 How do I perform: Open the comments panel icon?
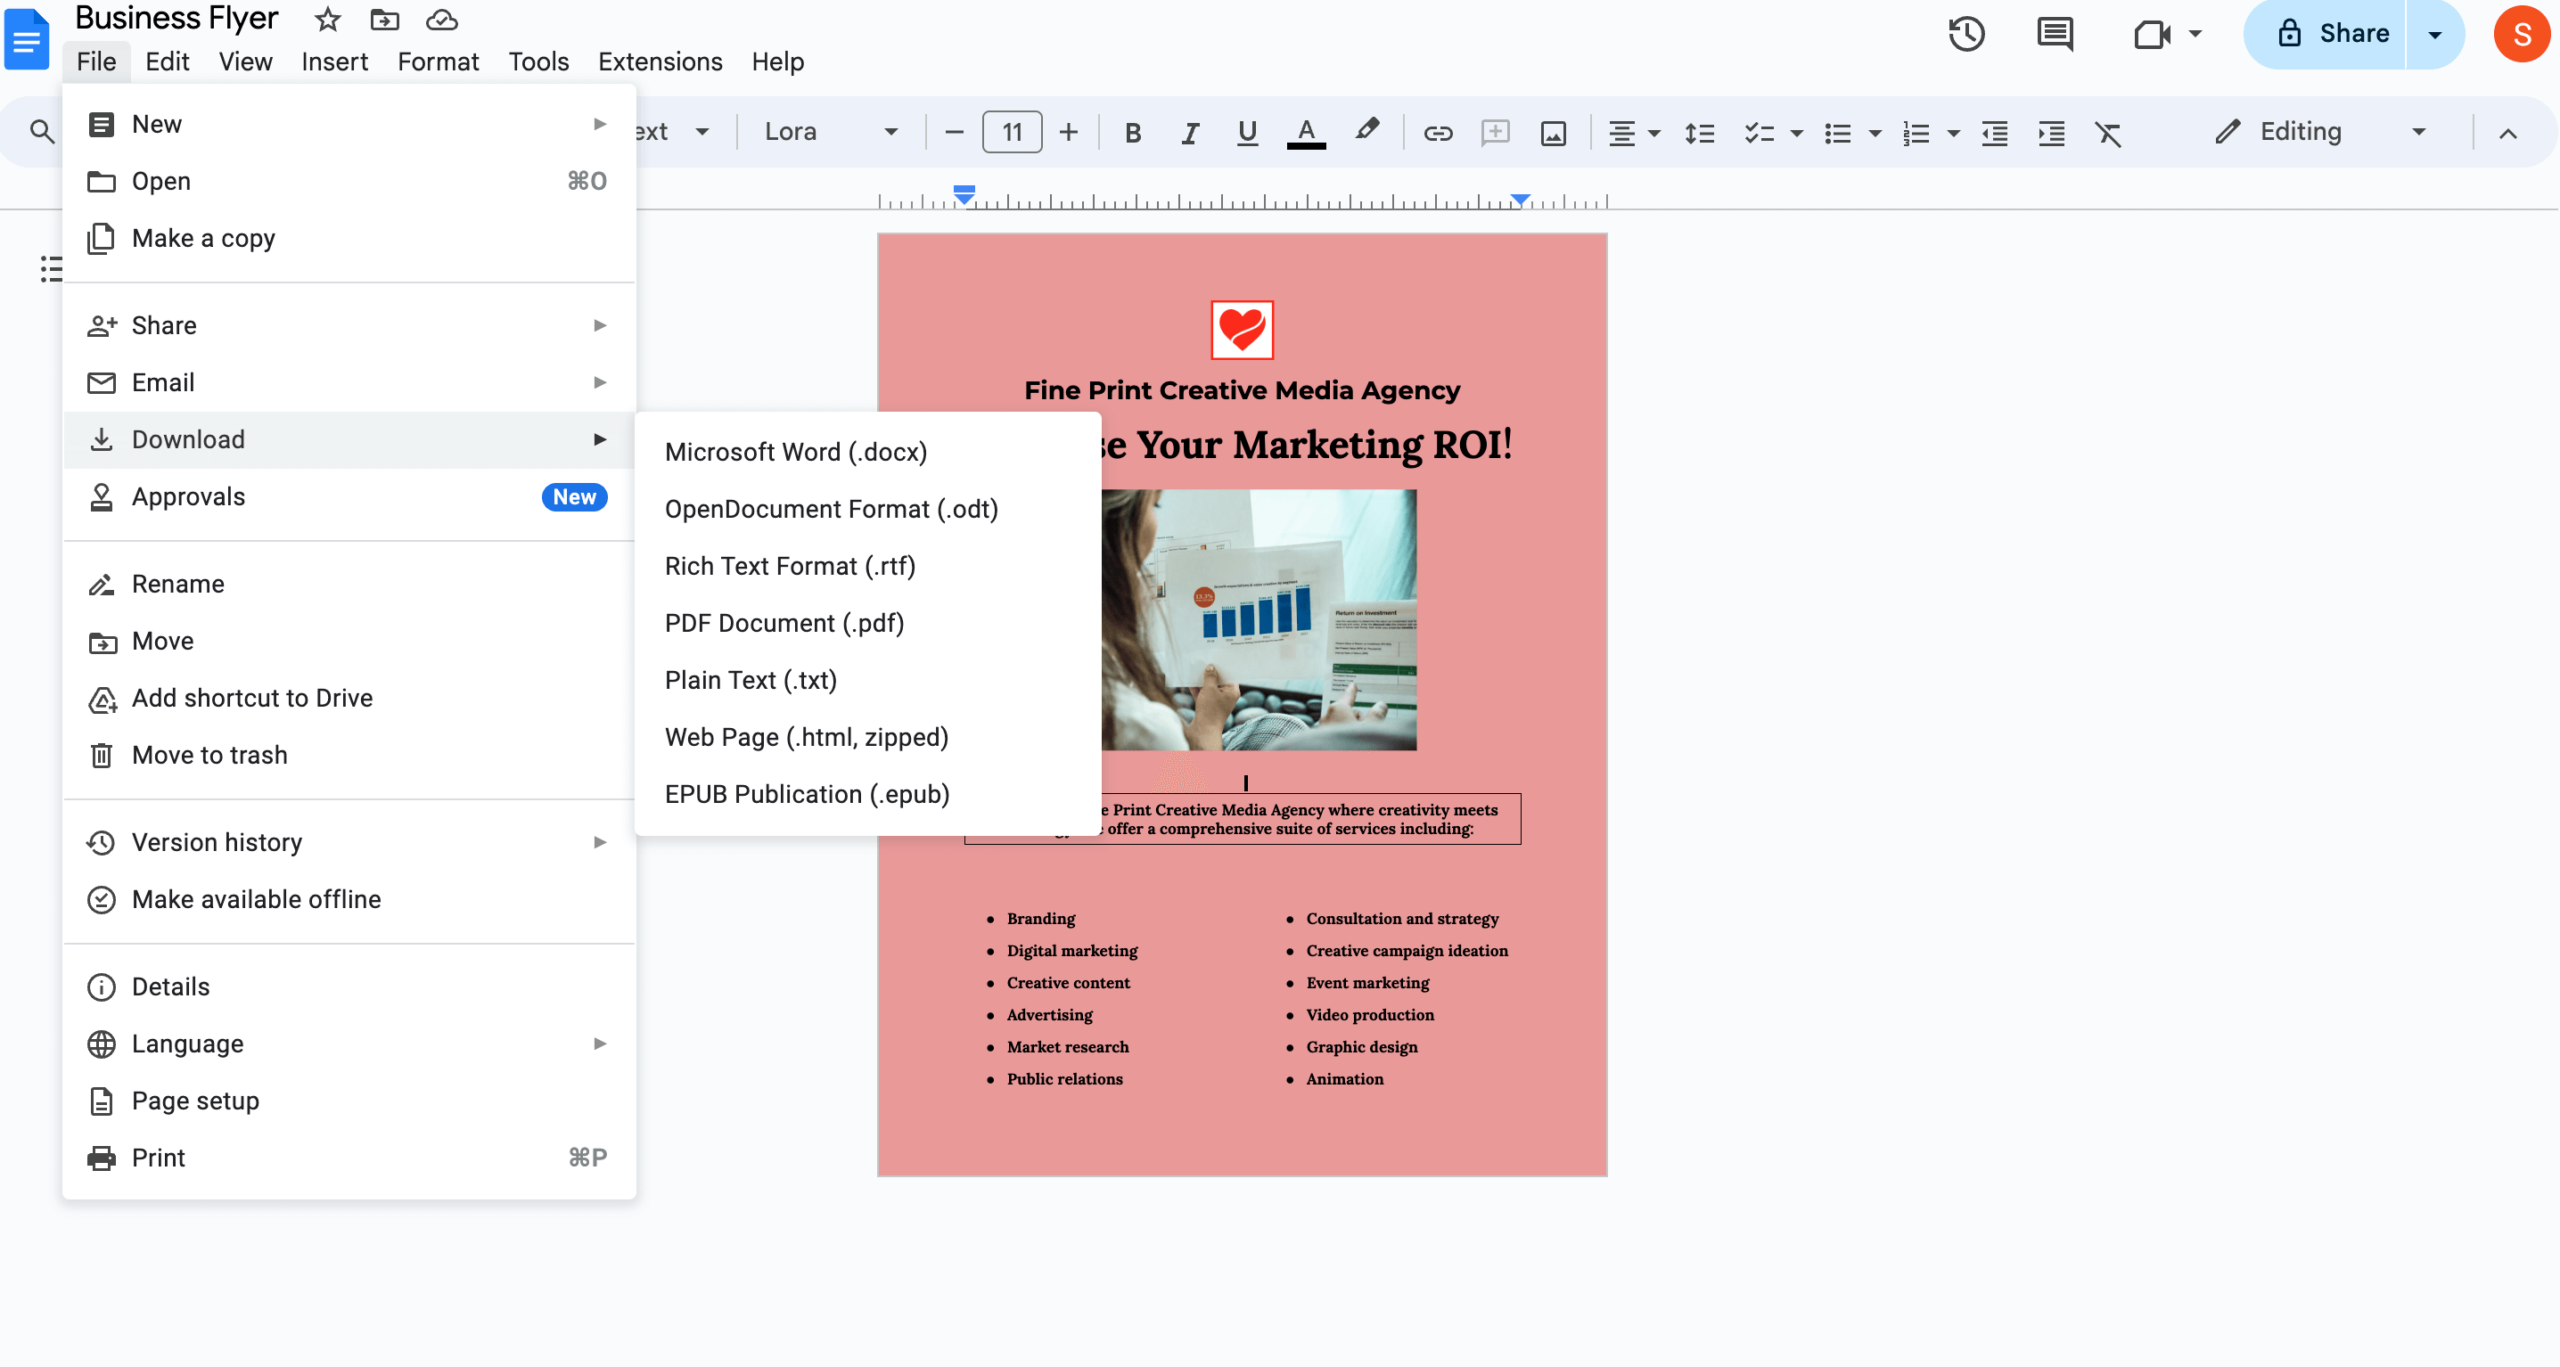click(2054, 33)
